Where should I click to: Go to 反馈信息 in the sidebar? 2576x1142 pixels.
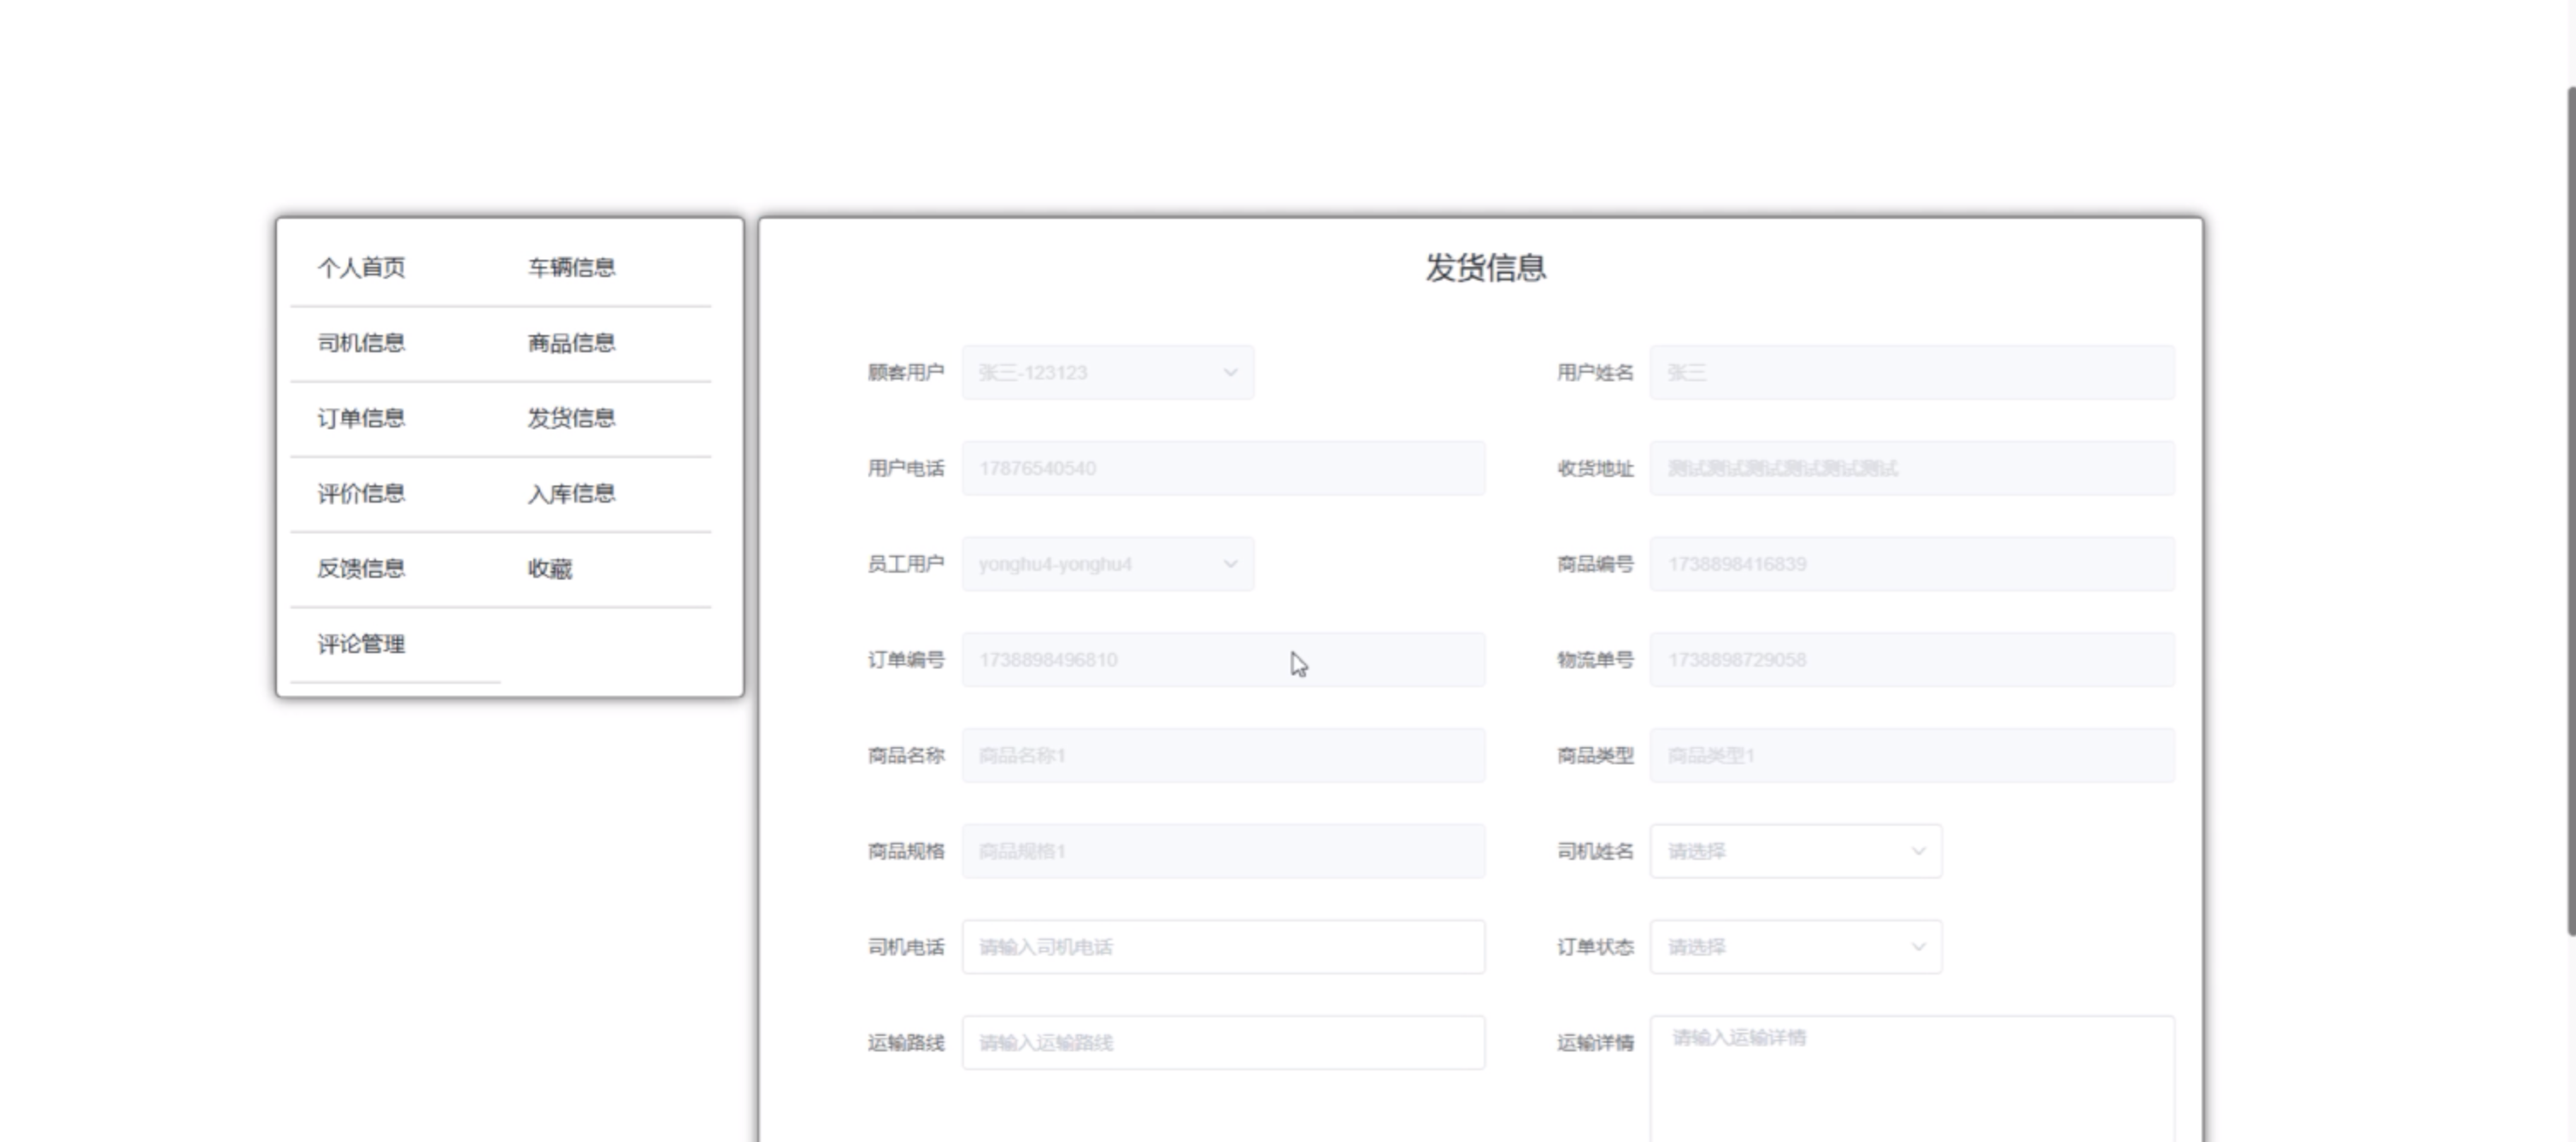pos(361,568)
